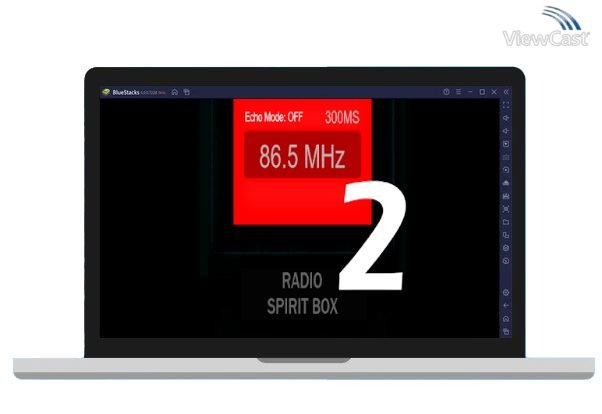
Task: Tap the Radio Spirit Box button
Action: [x=303, y=293]
